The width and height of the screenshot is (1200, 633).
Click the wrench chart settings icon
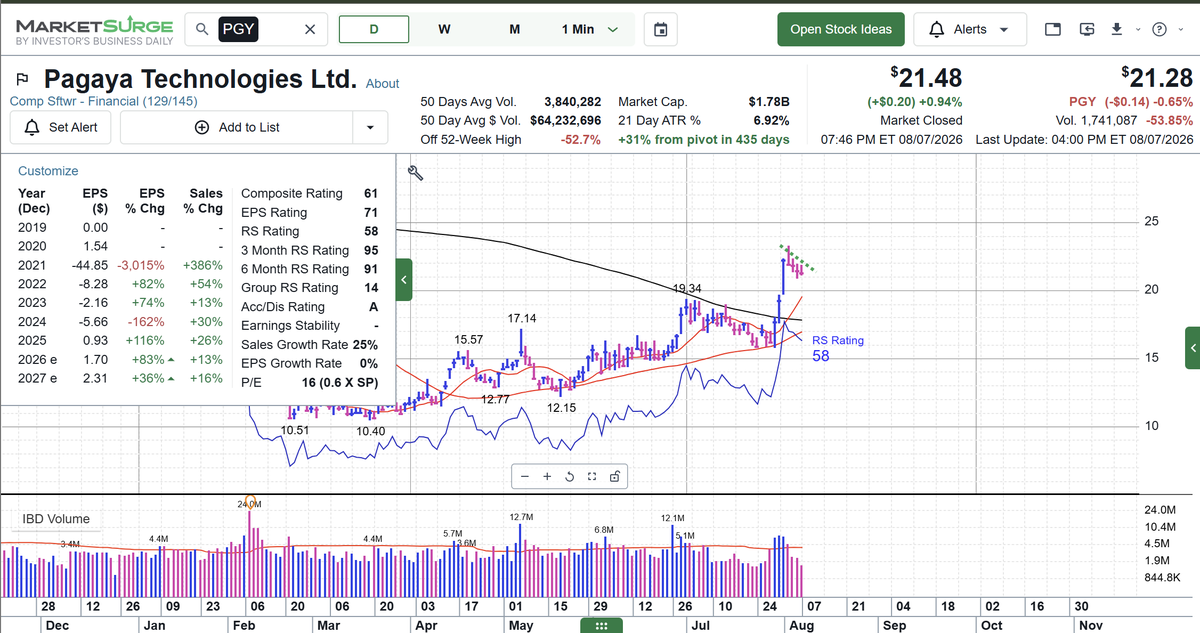point(416,173)
